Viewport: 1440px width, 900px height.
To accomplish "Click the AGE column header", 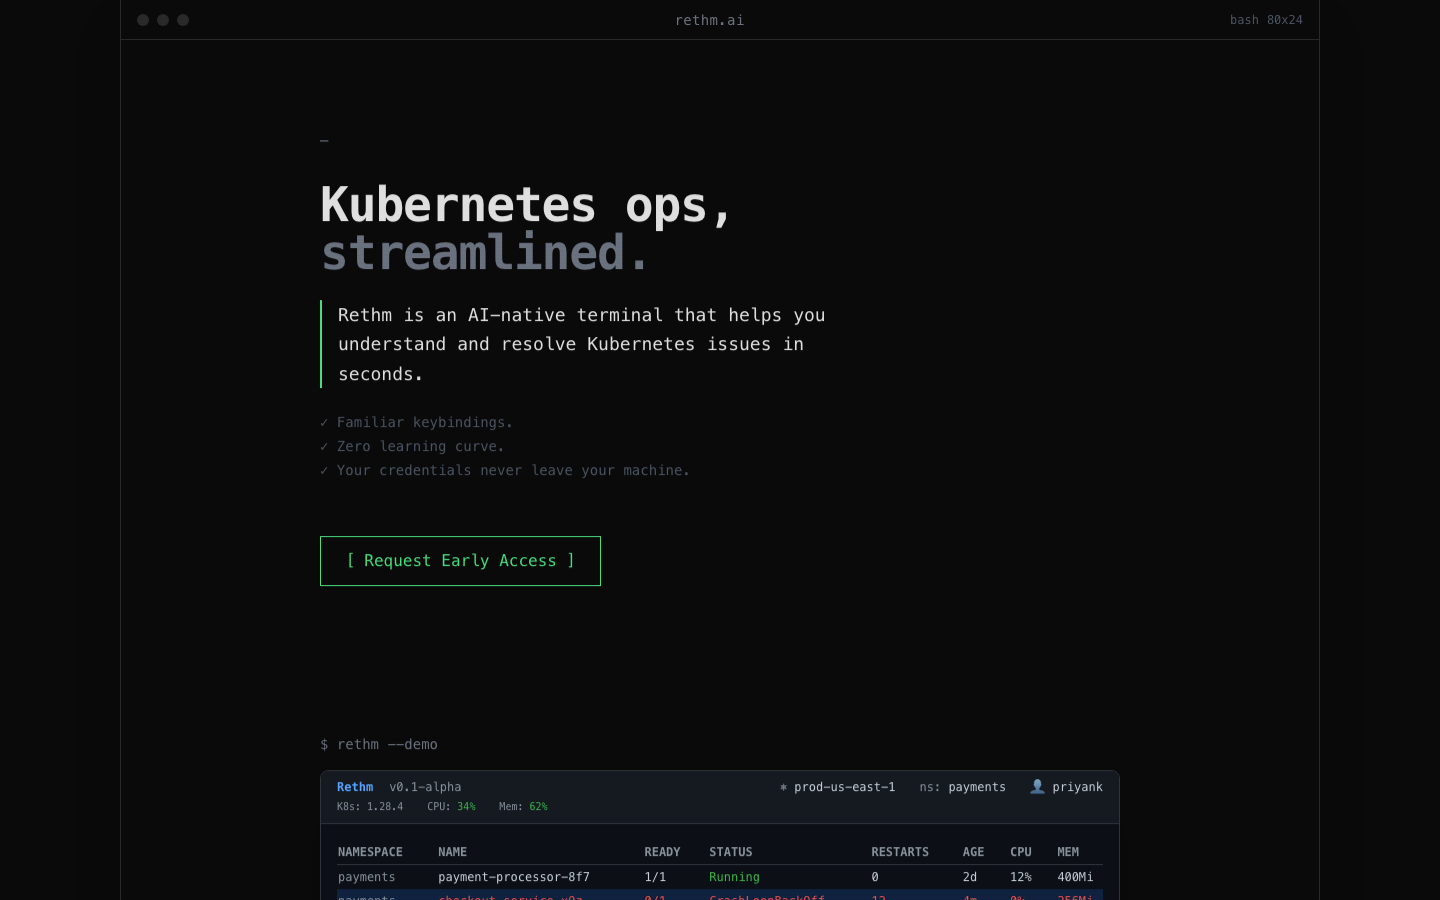I will pos(973,852).
